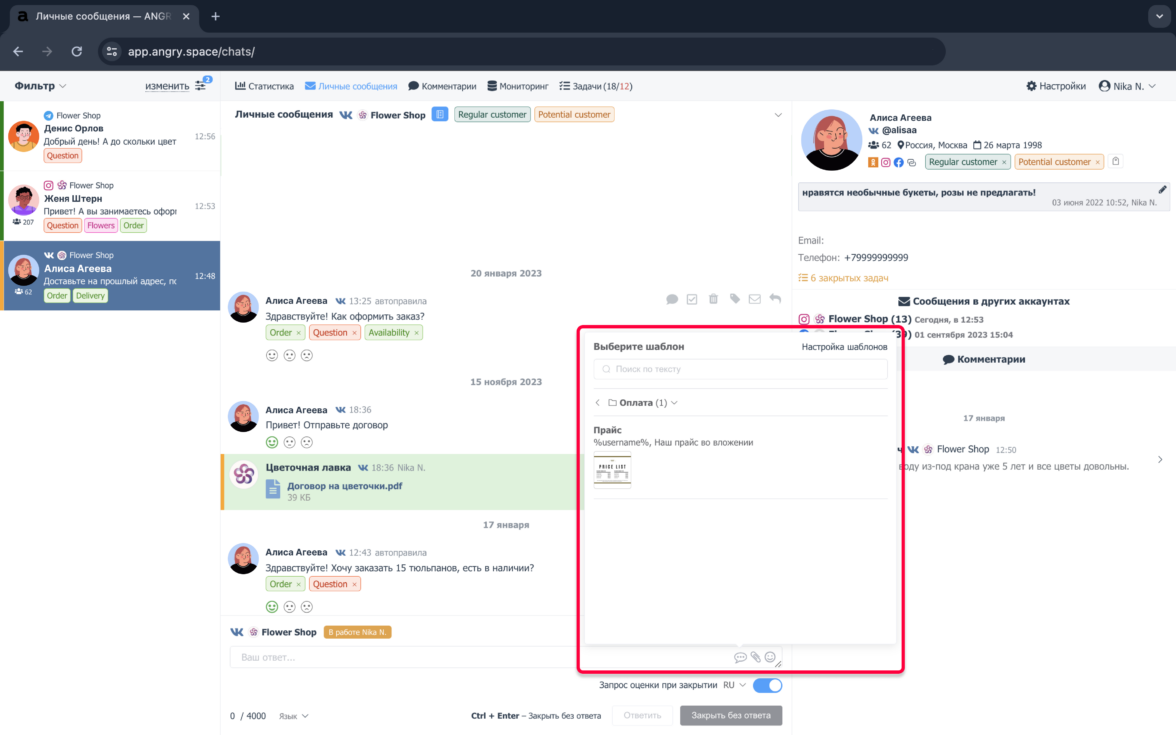Open Настройки settings
Viewport: 1176px width, 735px height.
click(x=1056, y=86)
